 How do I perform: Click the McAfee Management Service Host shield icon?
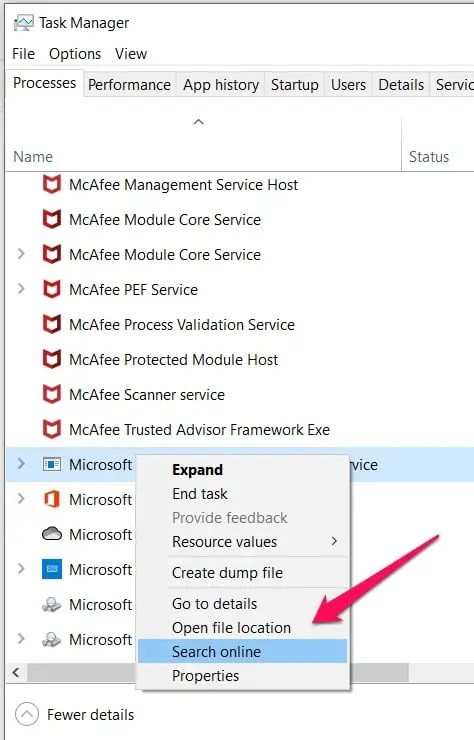(51, 185)
